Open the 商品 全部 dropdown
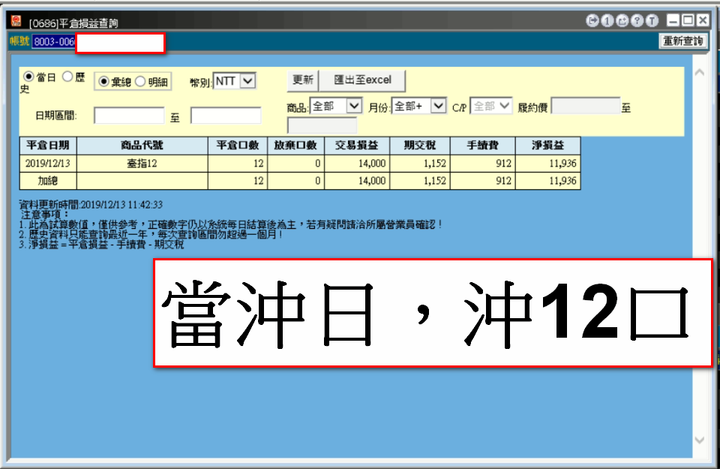Viewport: 720px width, 469px height. [x=336, y=106]
